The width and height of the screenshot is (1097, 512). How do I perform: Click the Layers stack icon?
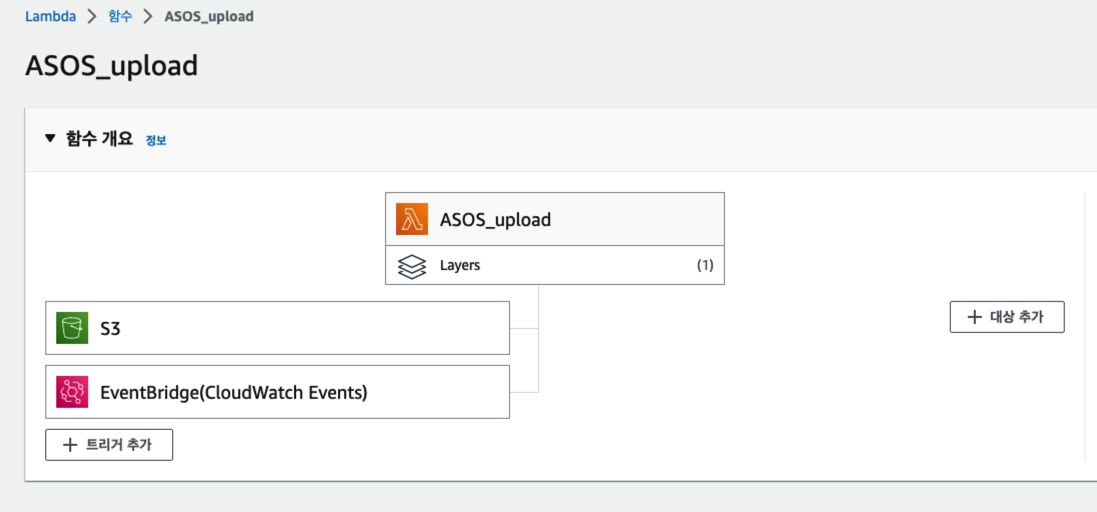(411, 266)
